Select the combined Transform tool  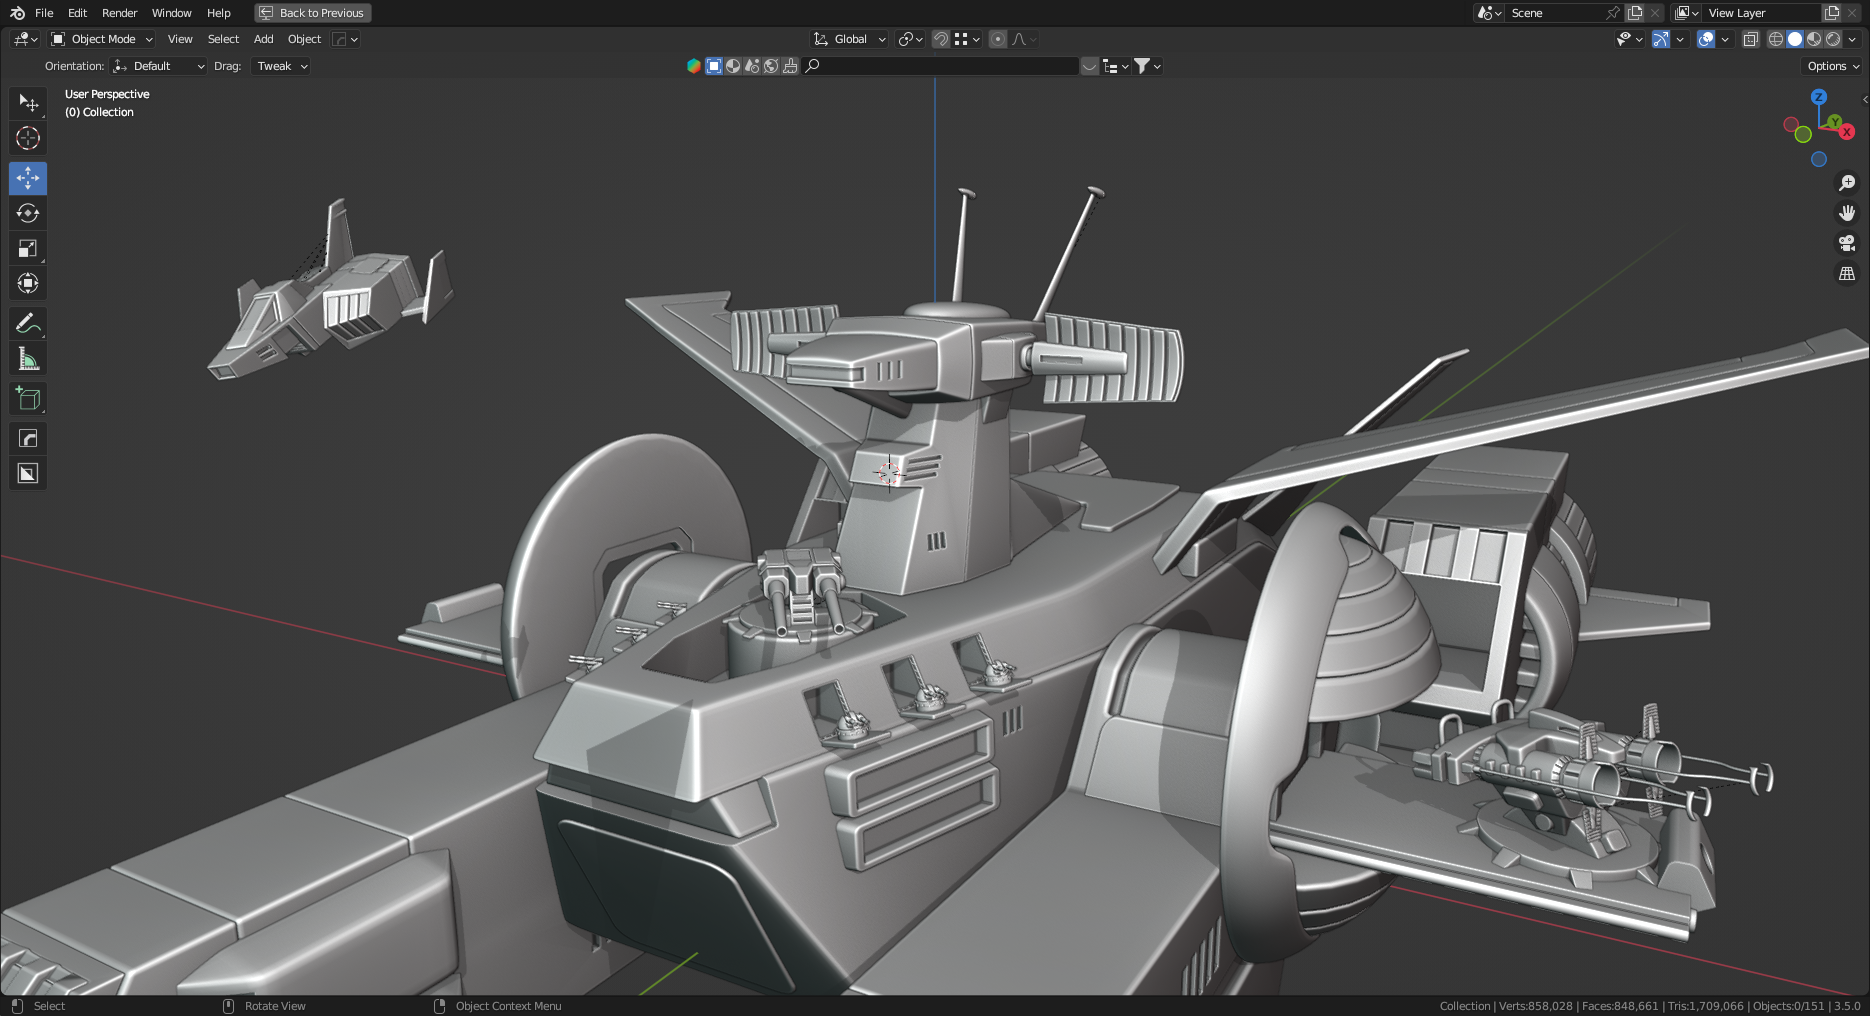click(x=28, y=283)
